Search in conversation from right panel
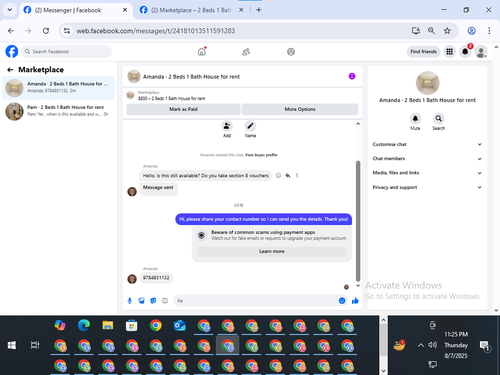The height and width of the screenshot is (375, 500). pyautogui.click(x=439, y=118)
